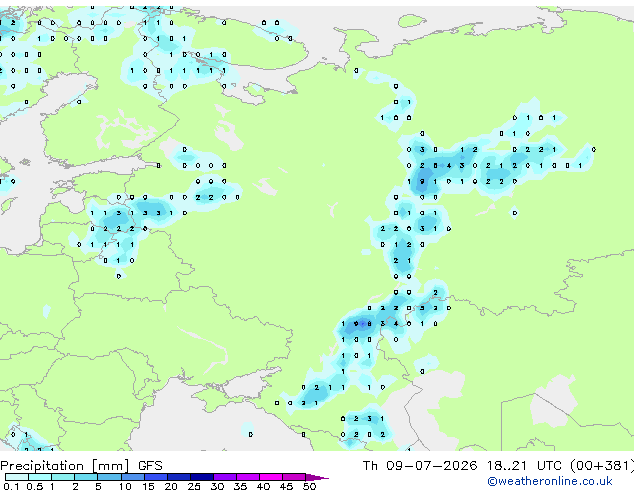Click the legend scale label "10"
Image resolution: width=634 pixels, height=490 pixels.
(x=125, y=486)
